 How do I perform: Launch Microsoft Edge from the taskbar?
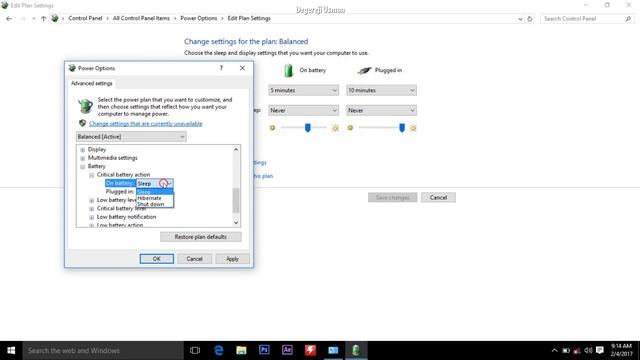click(219, 350)
